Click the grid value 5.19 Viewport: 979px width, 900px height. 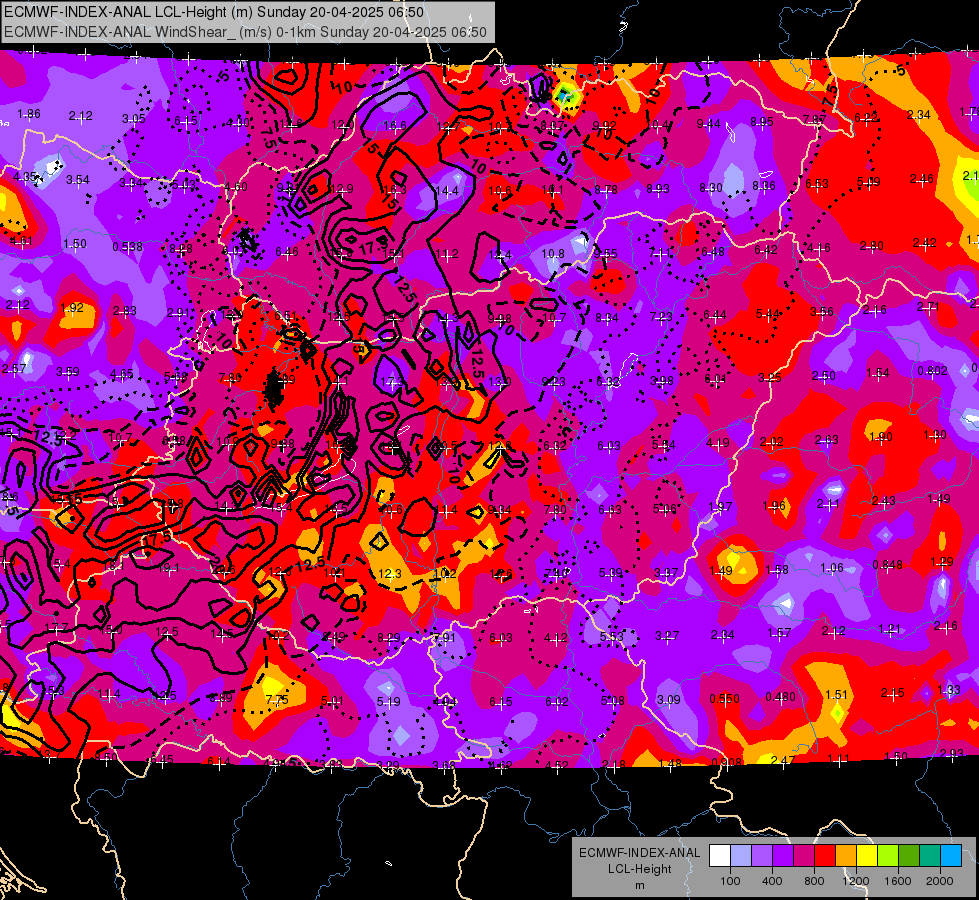[x=388, y=701]
